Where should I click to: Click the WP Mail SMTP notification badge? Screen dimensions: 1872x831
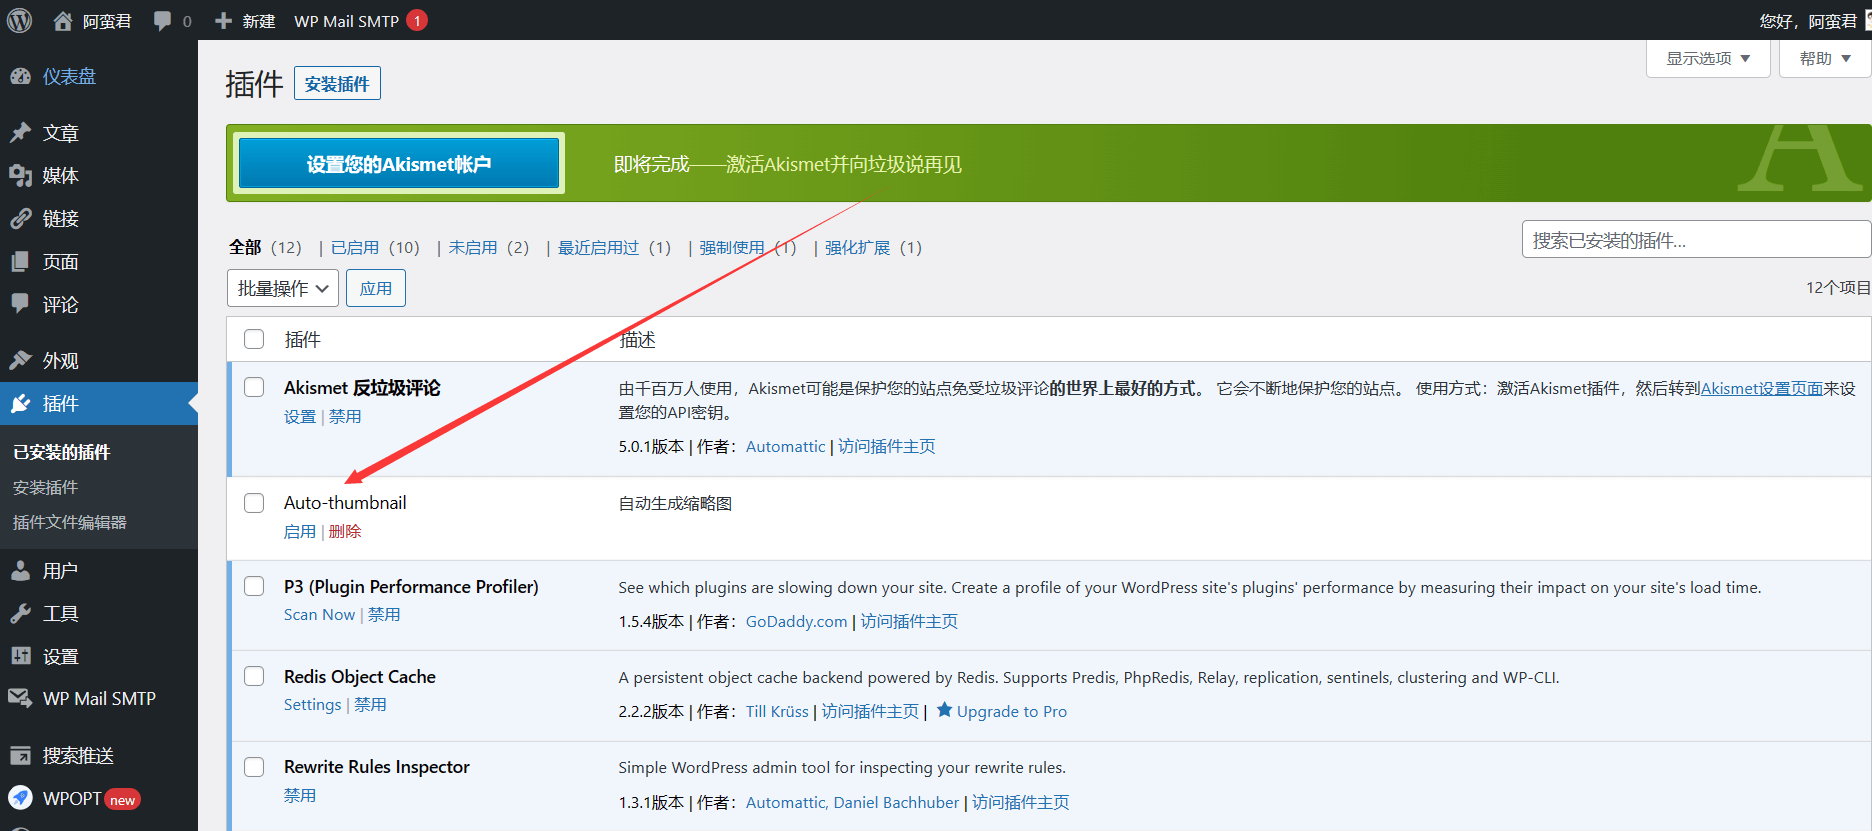(417, 20)
